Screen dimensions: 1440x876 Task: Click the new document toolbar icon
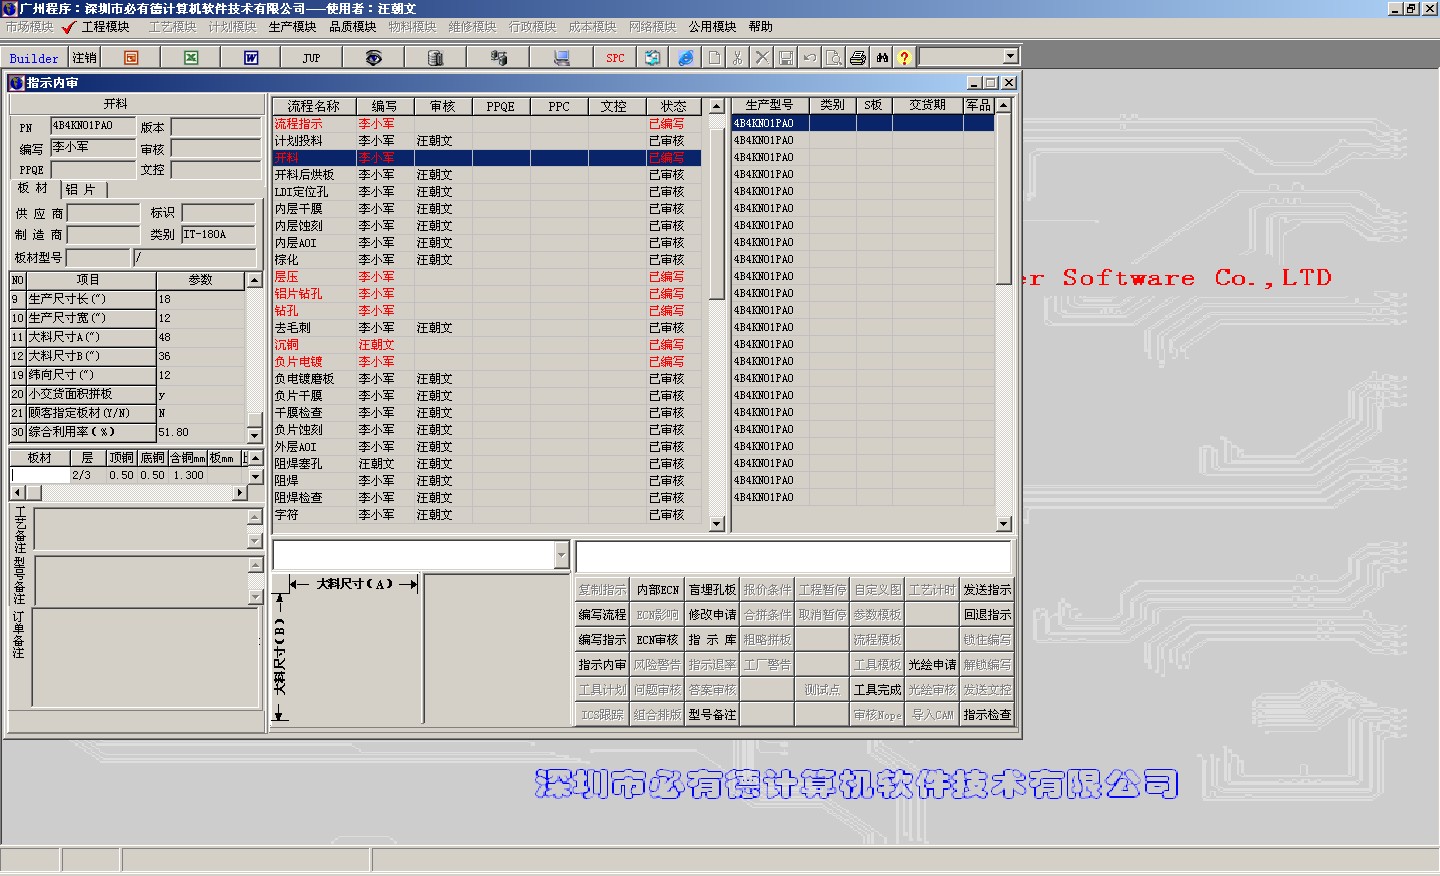pos(714,58)
